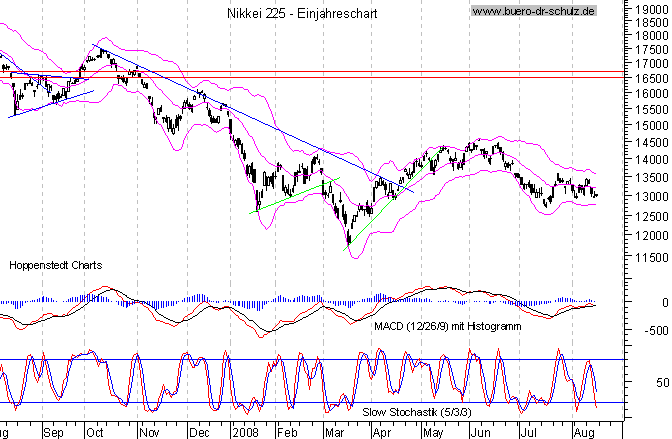Select the 16500 price axis label
This screenshot has height=439, width=672.
pos(648,77)
